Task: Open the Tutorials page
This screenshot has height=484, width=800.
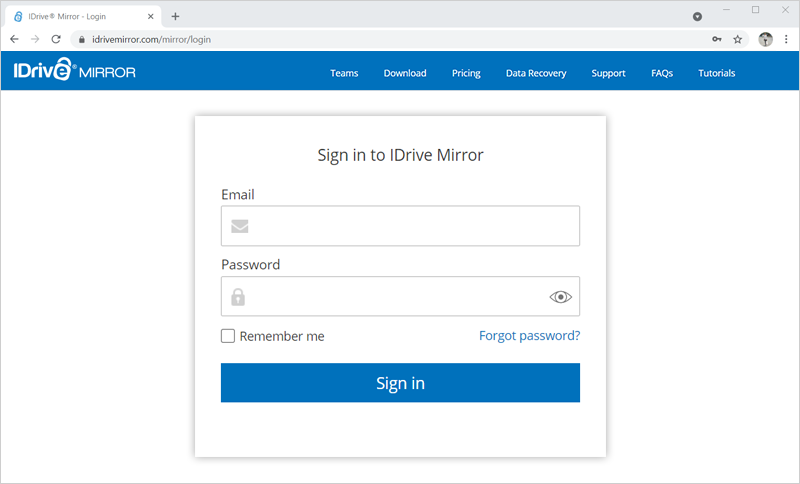Action: [717, 73]
